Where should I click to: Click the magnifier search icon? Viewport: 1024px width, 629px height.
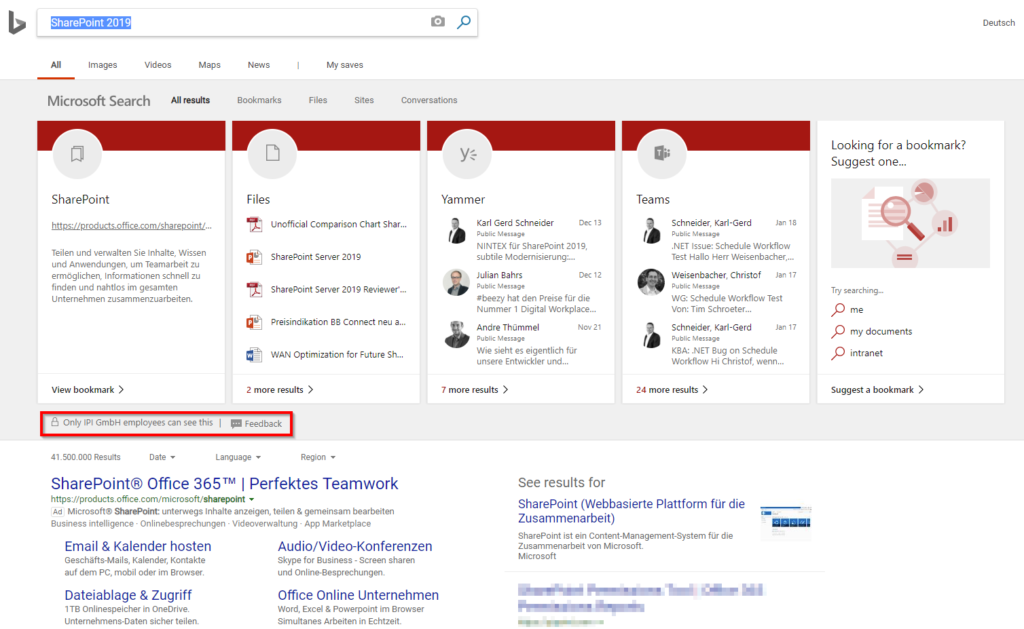tap(464, 22)
